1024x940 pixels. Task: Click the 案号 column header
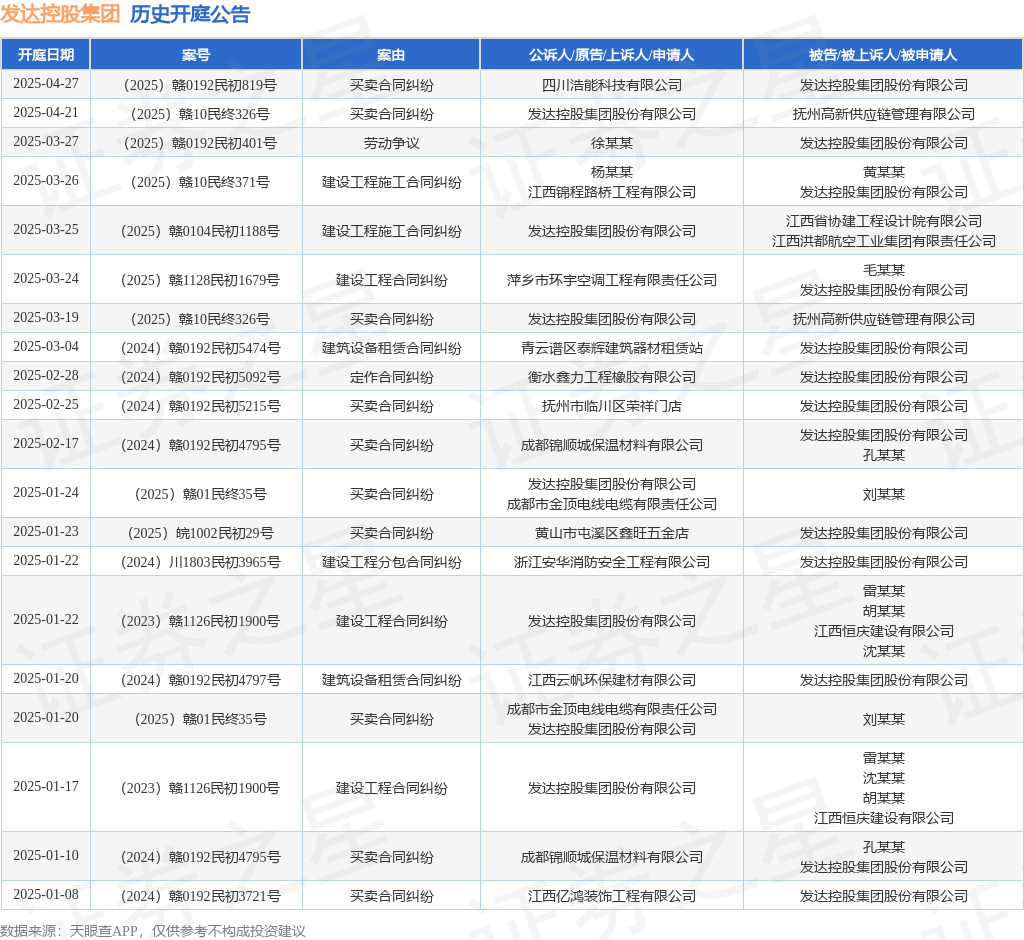pos(196,55)
